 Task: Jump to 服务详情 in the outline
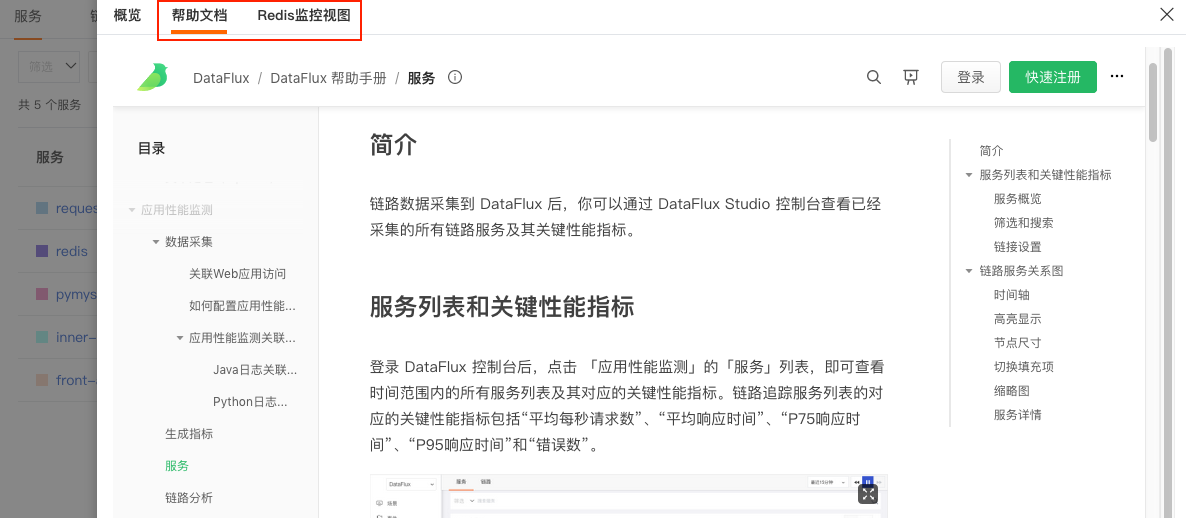coord(1017,415)
